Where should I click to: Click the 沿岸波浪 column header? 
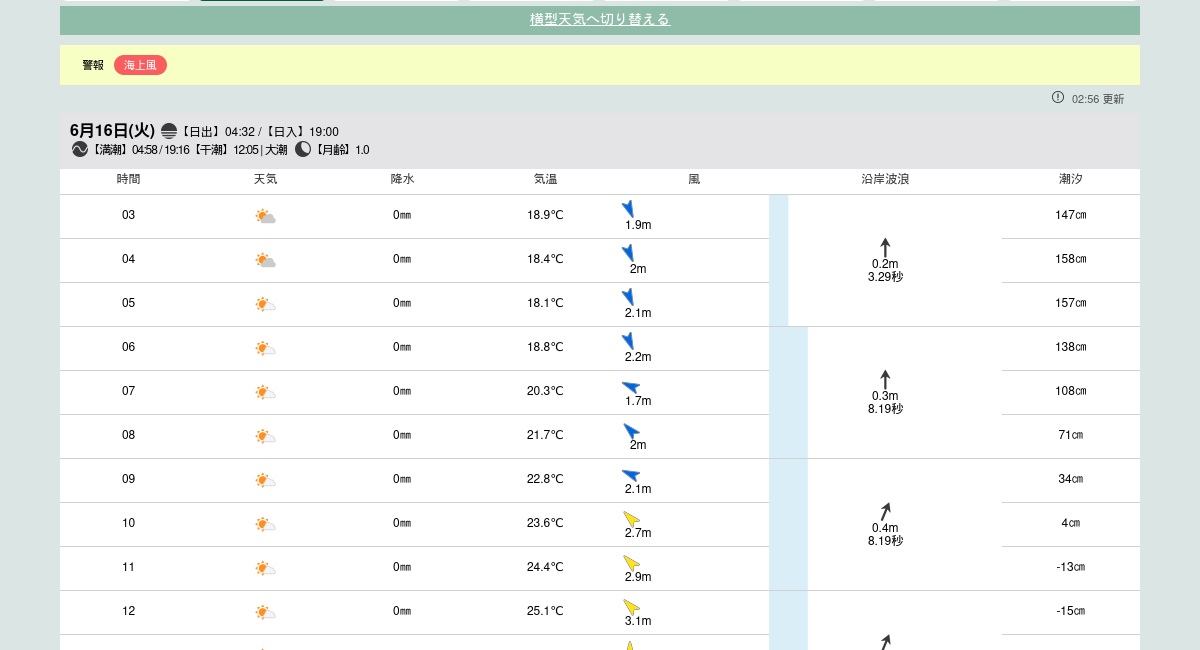[x=885, y=180]
